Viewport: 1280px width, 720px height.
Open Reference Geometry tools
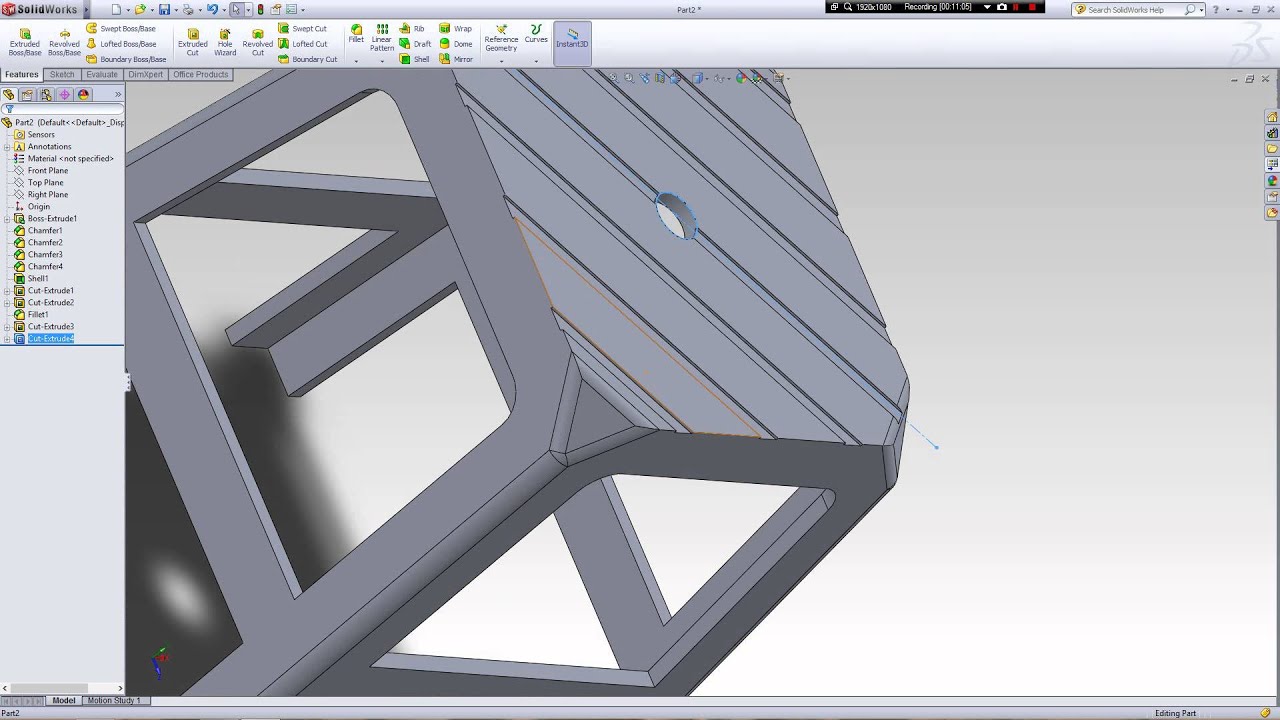501,38
